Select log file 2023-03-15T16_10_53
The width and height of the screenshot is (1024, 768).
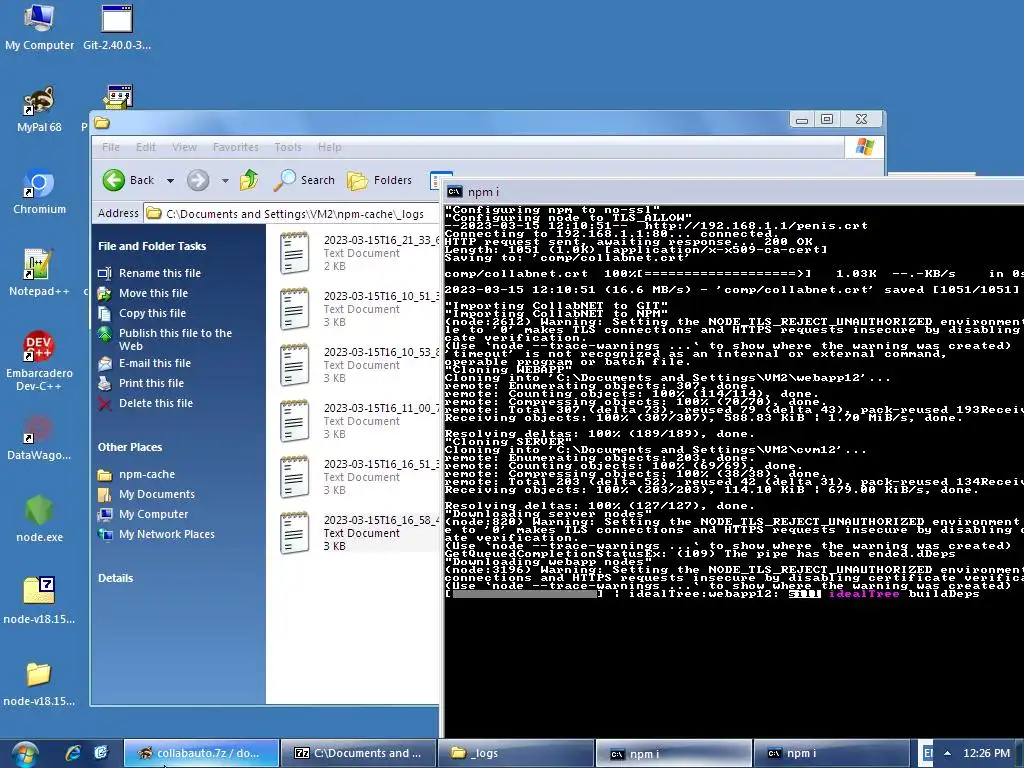pos(359,365)
